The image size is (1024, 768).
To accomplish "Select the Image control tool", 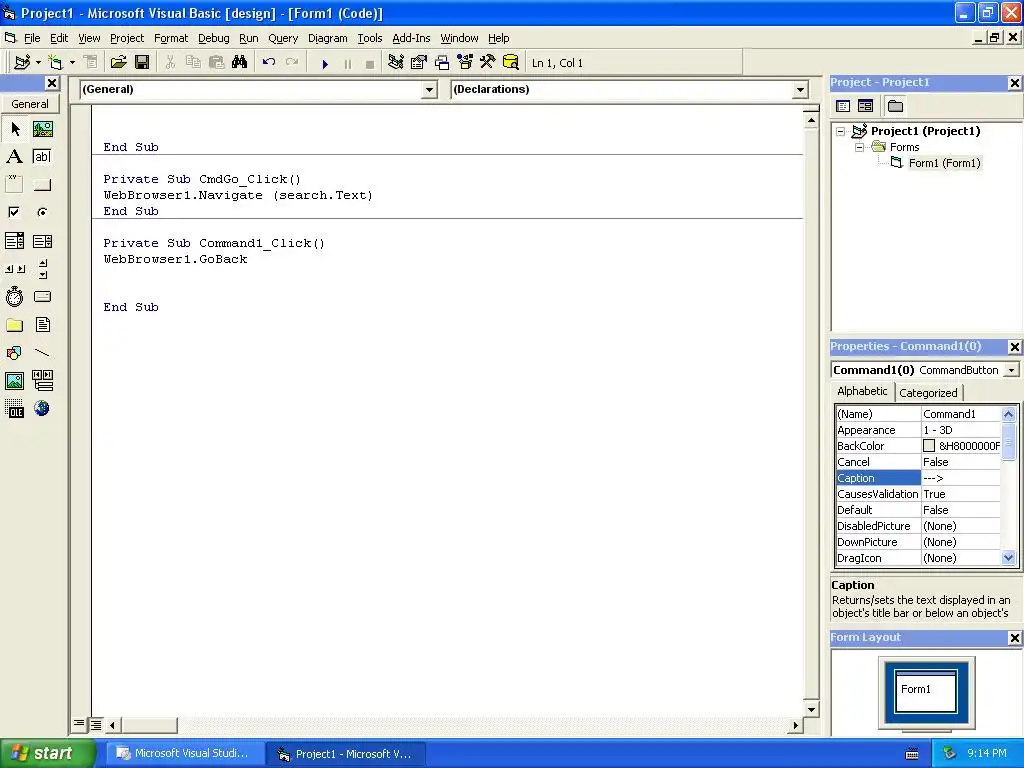I will pyautogui.click(x=15, y=381).
